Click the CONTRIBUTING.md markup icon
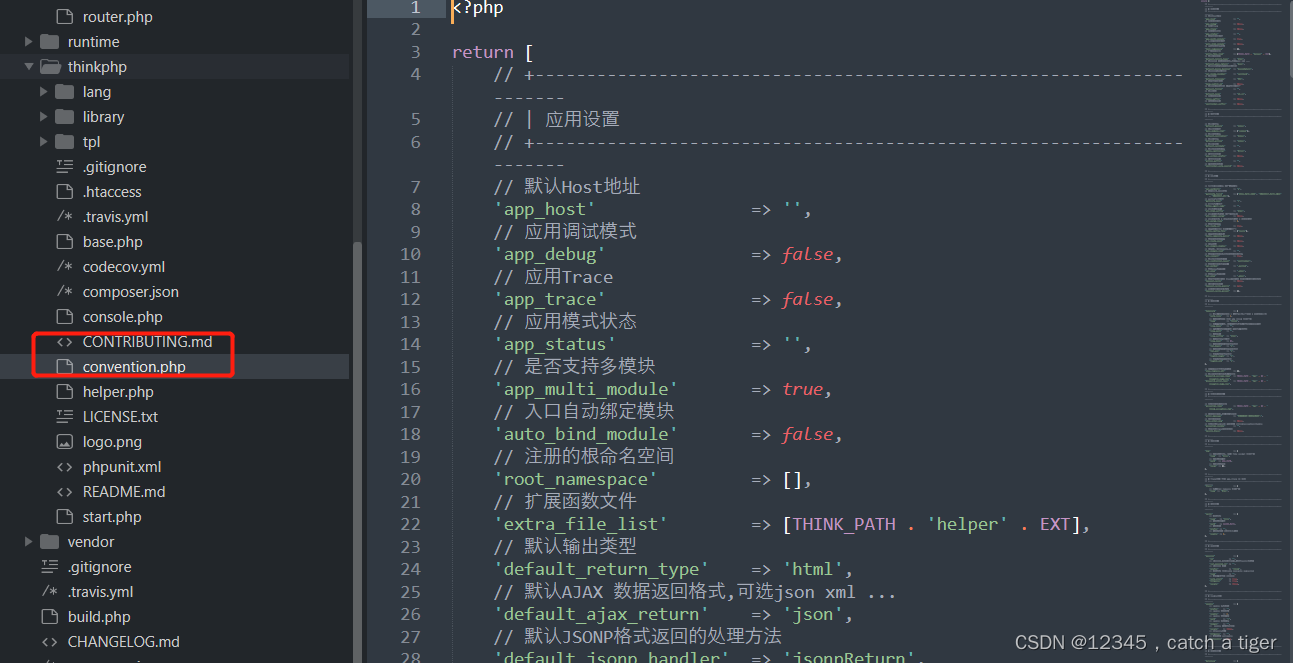This screenshot has width=1293, height=663. 65,342
